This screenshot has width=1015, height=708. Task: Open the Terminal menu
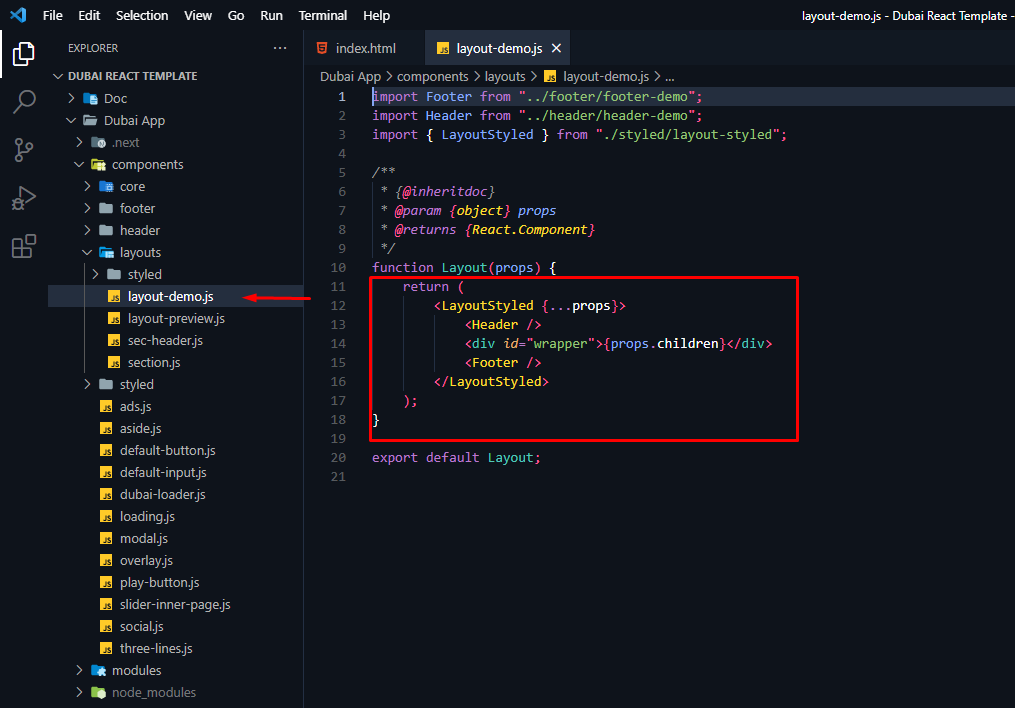pyautogui.click(x=322, y=15)
